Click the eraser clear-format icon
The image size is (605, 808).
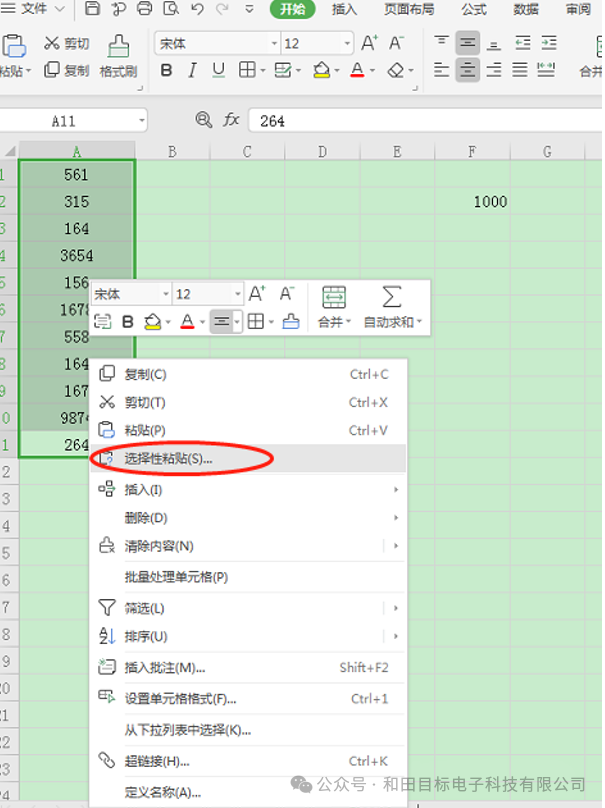tap(396, 70)
